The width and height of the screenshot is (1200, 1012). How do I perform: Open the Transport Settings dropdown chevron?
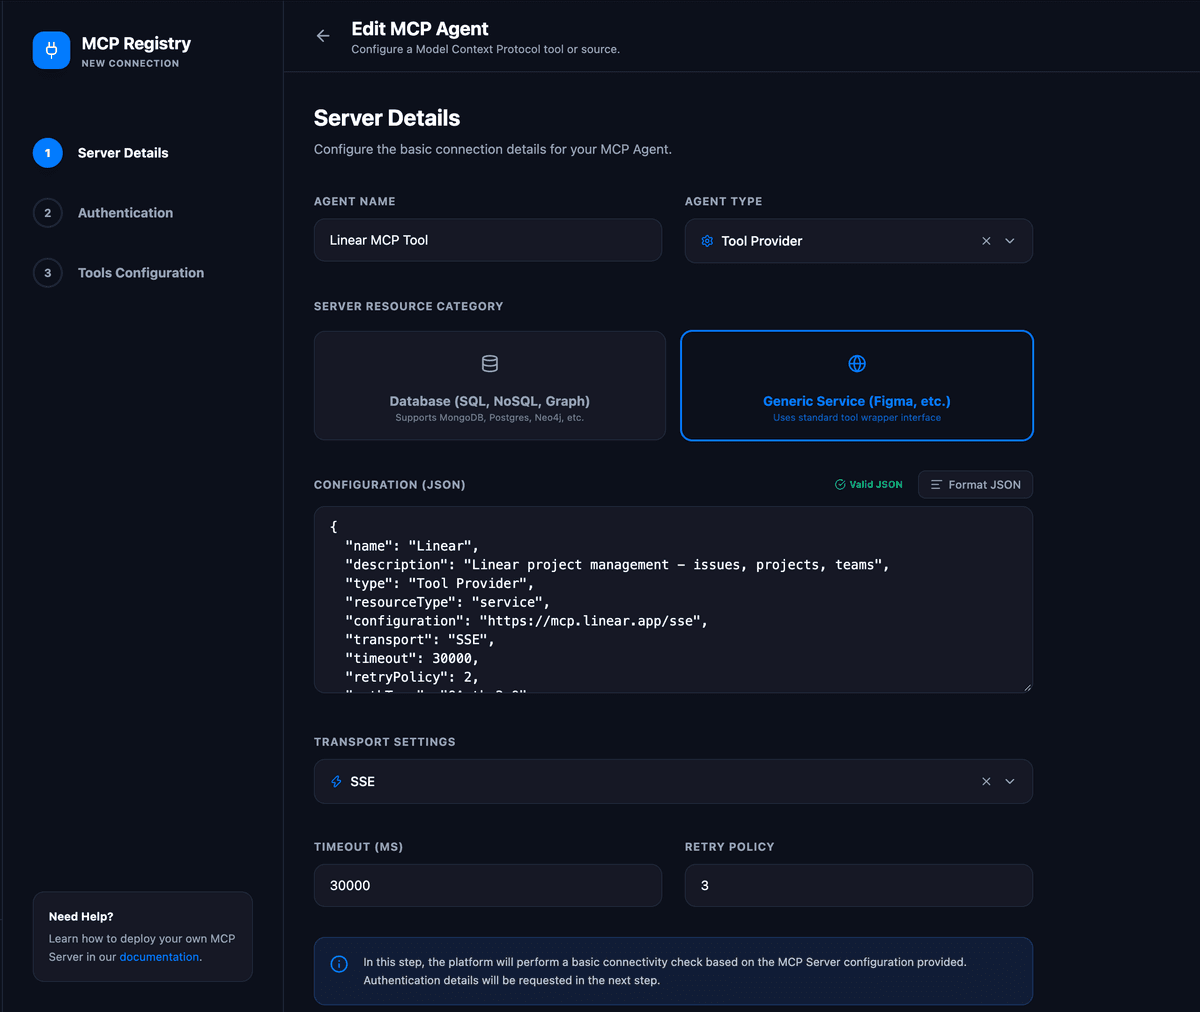point(1010,782)
